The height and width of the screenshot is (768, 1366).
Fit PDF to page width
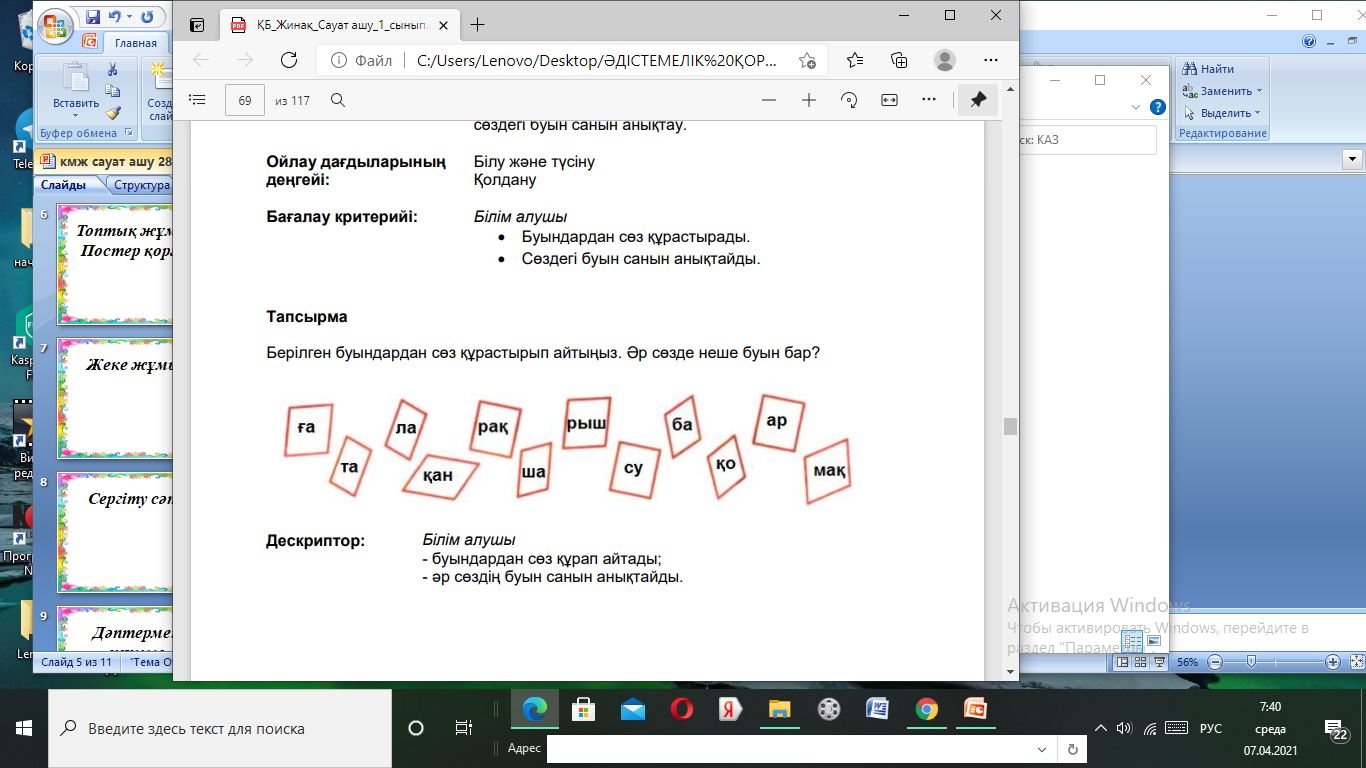click(x=889, y=100)
